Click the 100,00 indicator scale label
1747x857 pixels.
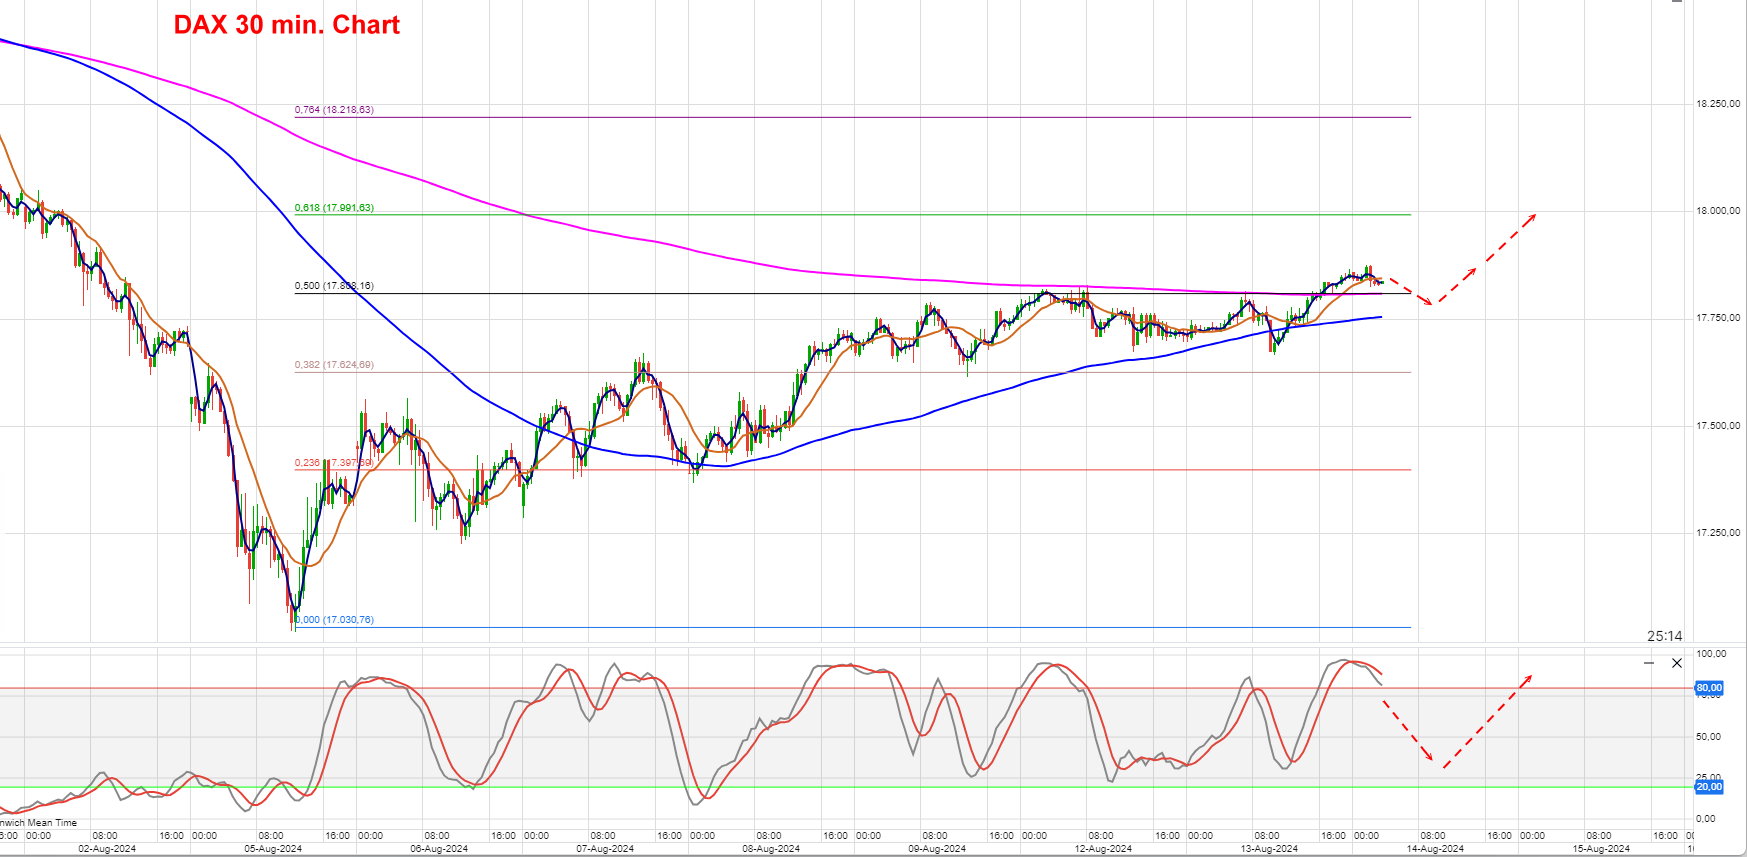pyautogui.click(x=1712, y=654)
